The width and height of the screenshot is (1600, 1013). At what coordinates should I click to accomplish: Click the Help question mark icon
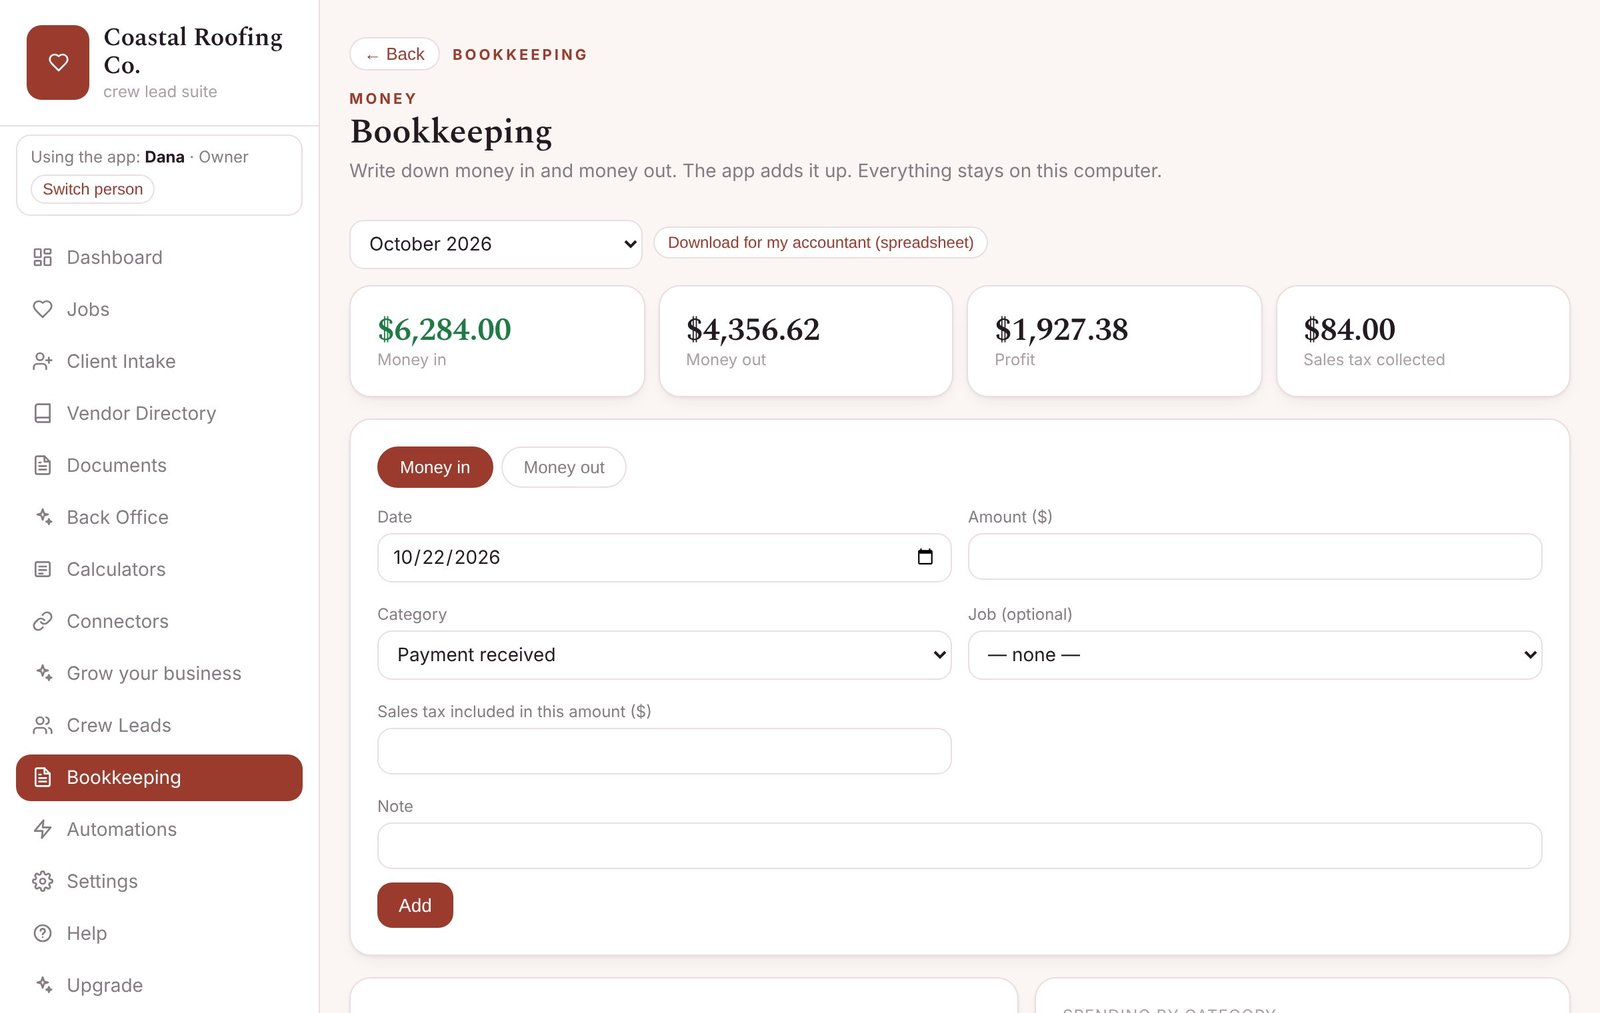click(42, 933)
